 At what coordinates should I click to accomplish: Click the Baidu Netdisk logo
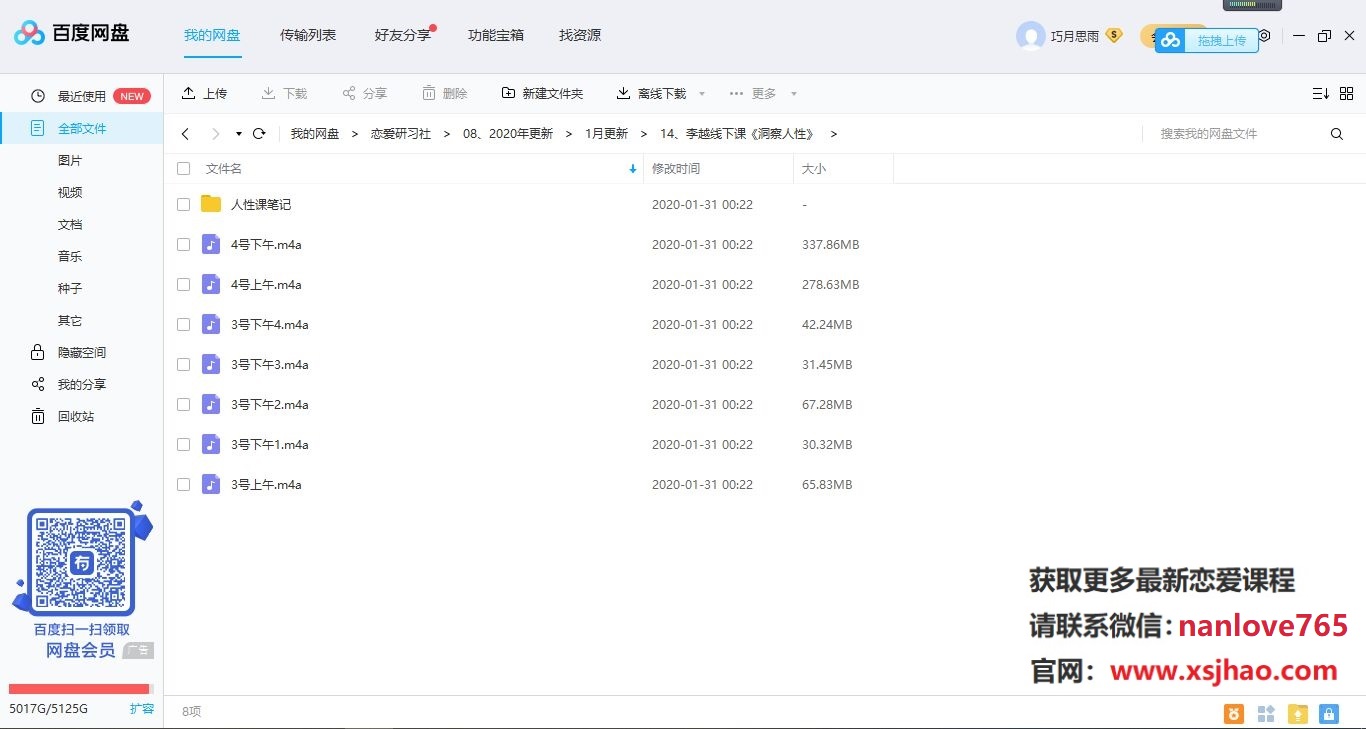(x=71, y=34)
